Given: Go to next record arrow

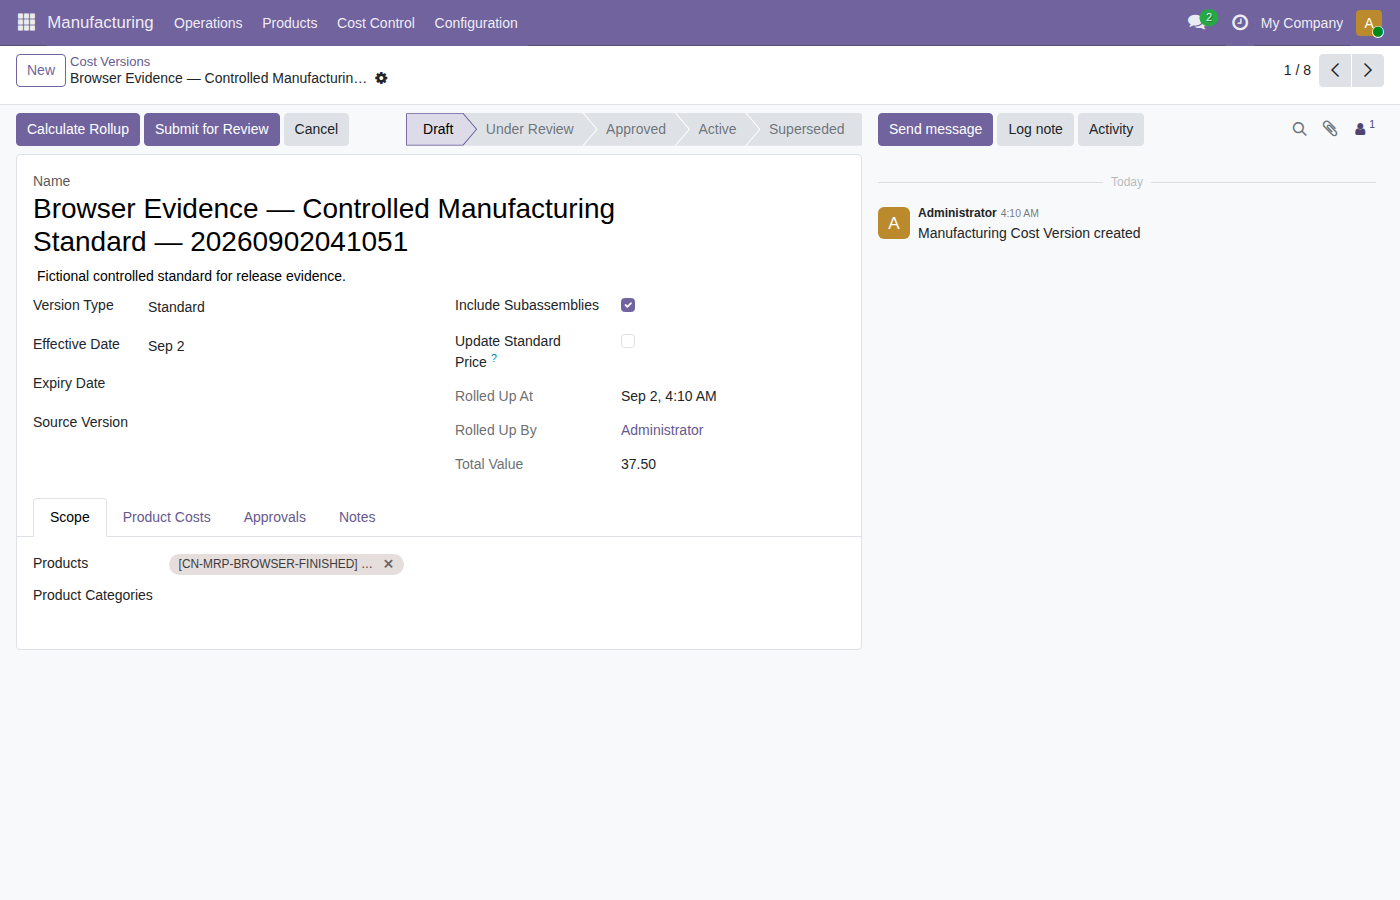Looking at the screenshot, I should tap(1368, 70).
